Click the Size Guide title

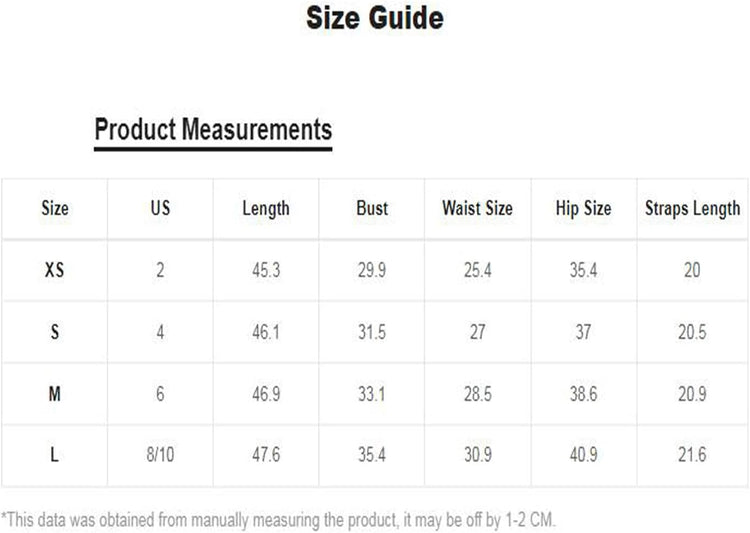click(x=375, y=18)
